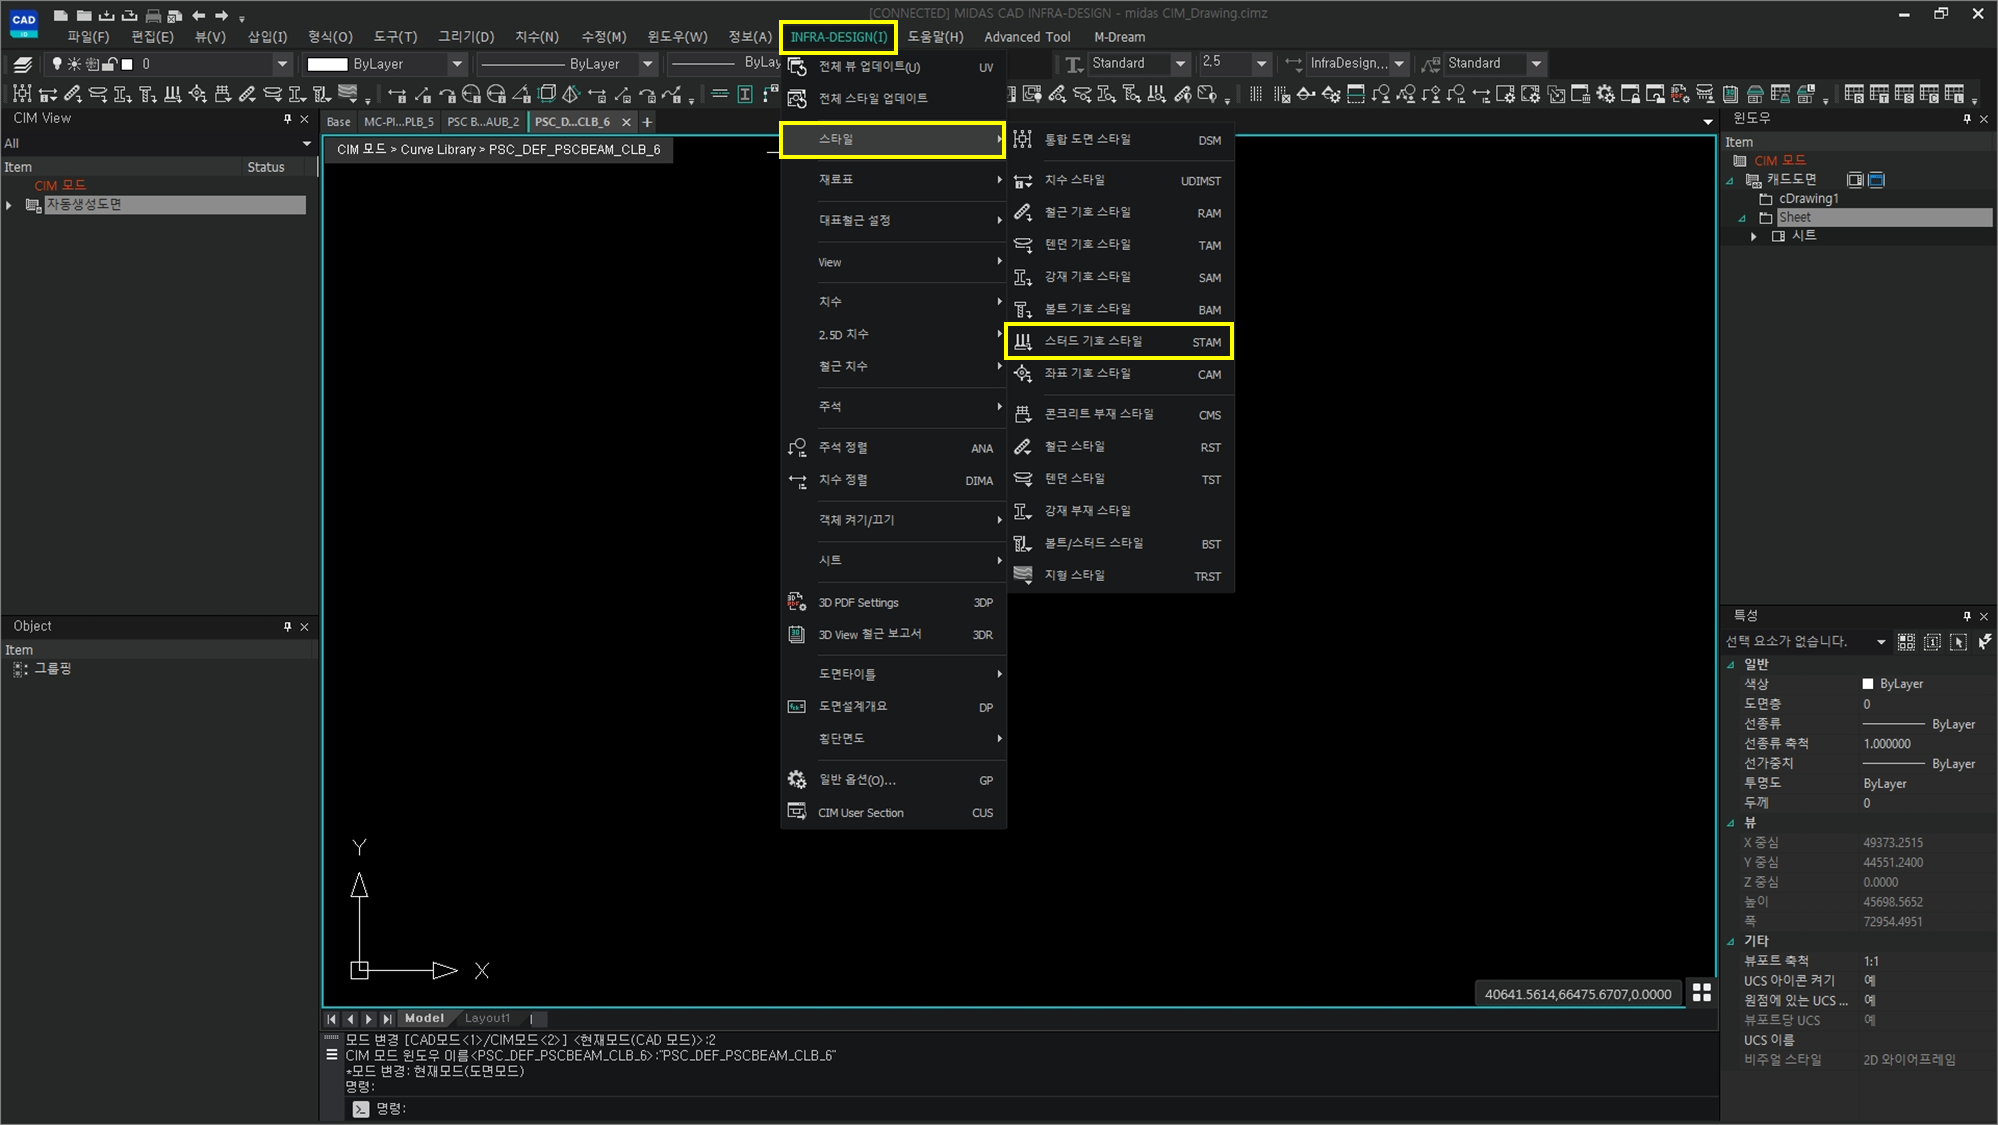Click the print icon in quick access bar
Screen dimensions: 1998x1125
click(x=153, y=15)
